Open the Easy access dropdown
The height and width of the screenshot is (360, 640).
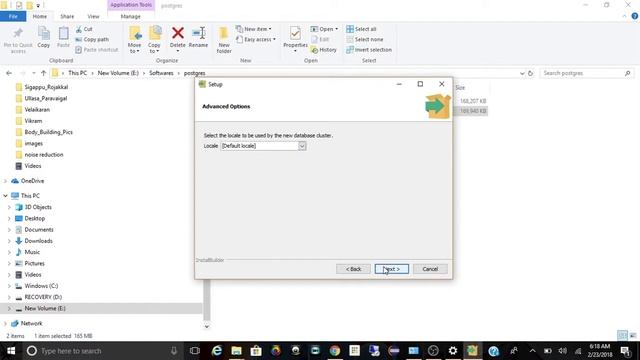(256, 39)
